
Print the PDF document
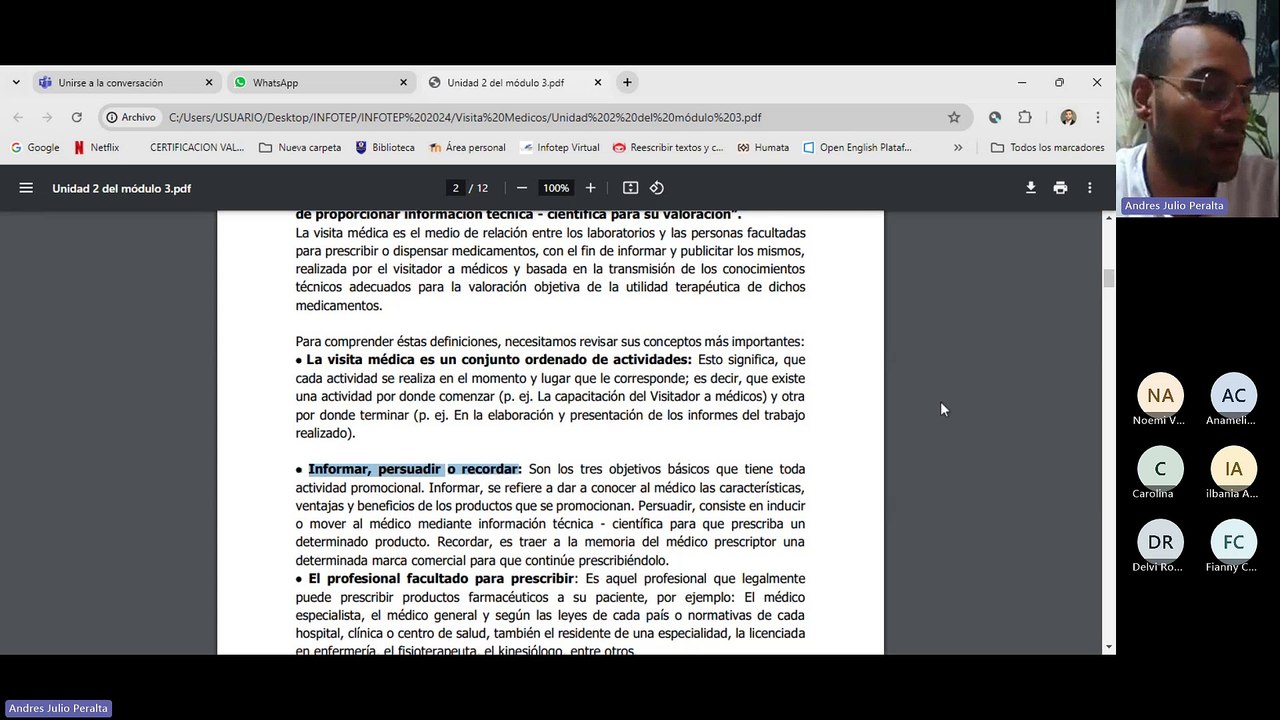click(1060, 188)
